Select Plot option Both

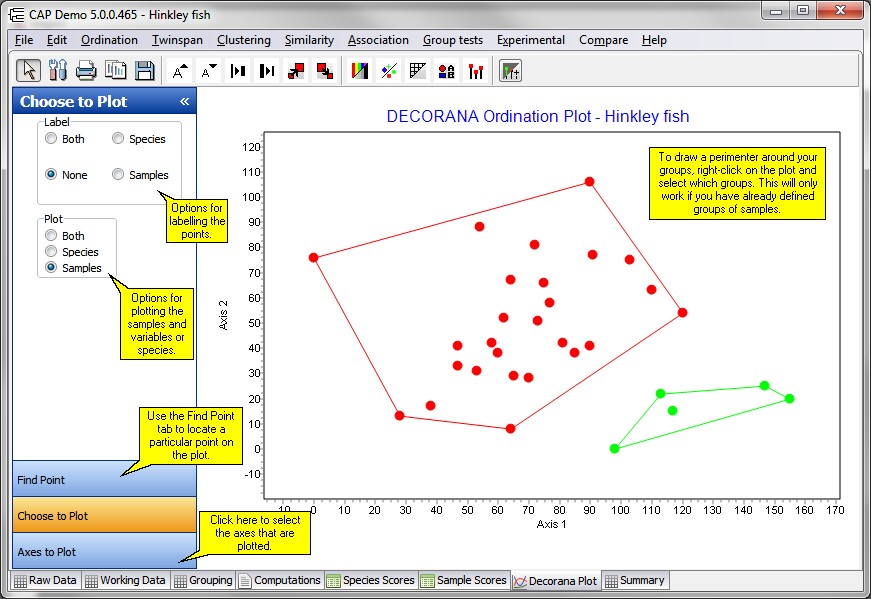click(65, 236)
